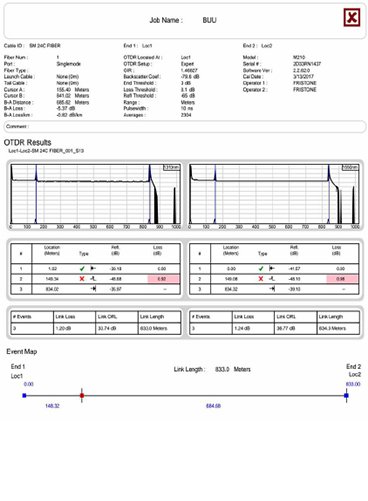This screenshot has width=368, height=501.
Task: Click the pink highlighted loss cell in left table
Action: (163, 279)
